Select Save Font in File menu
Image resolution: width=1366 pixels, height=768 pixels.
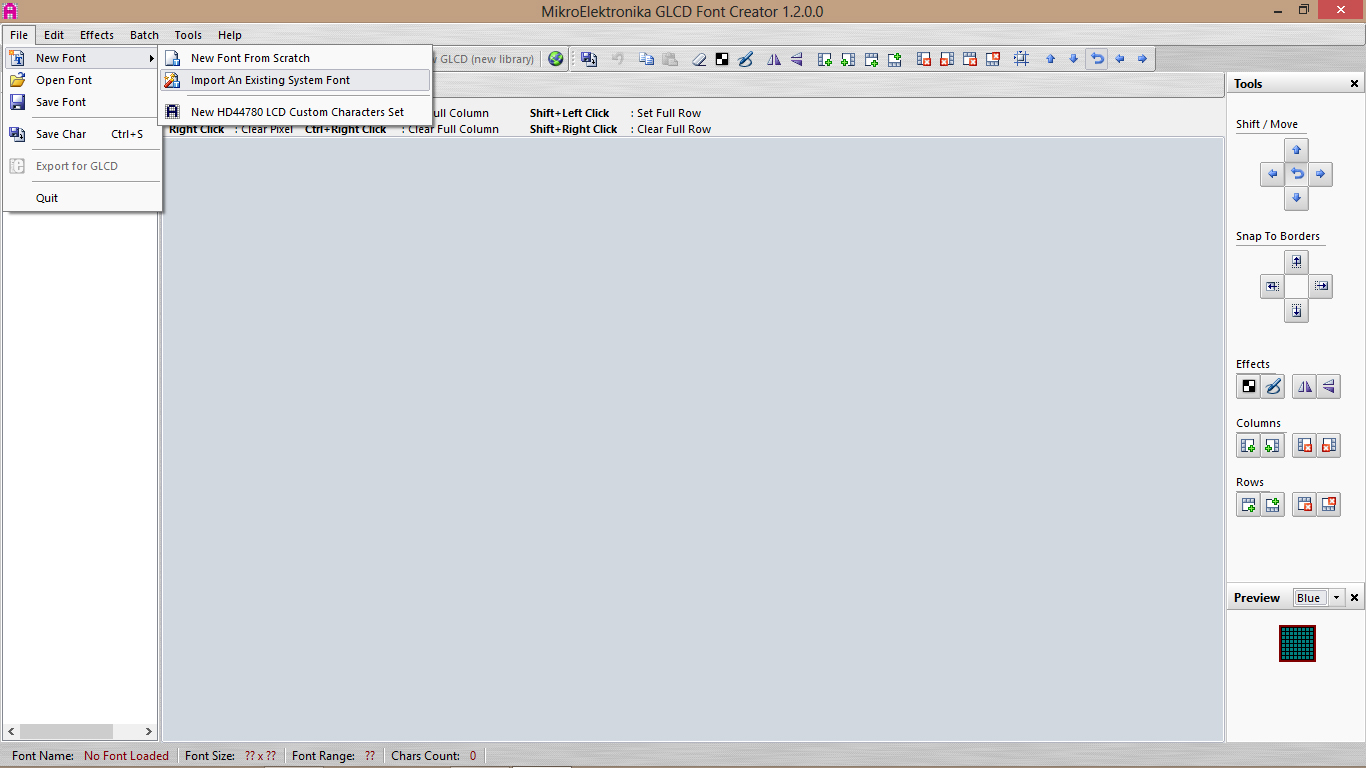82,102
